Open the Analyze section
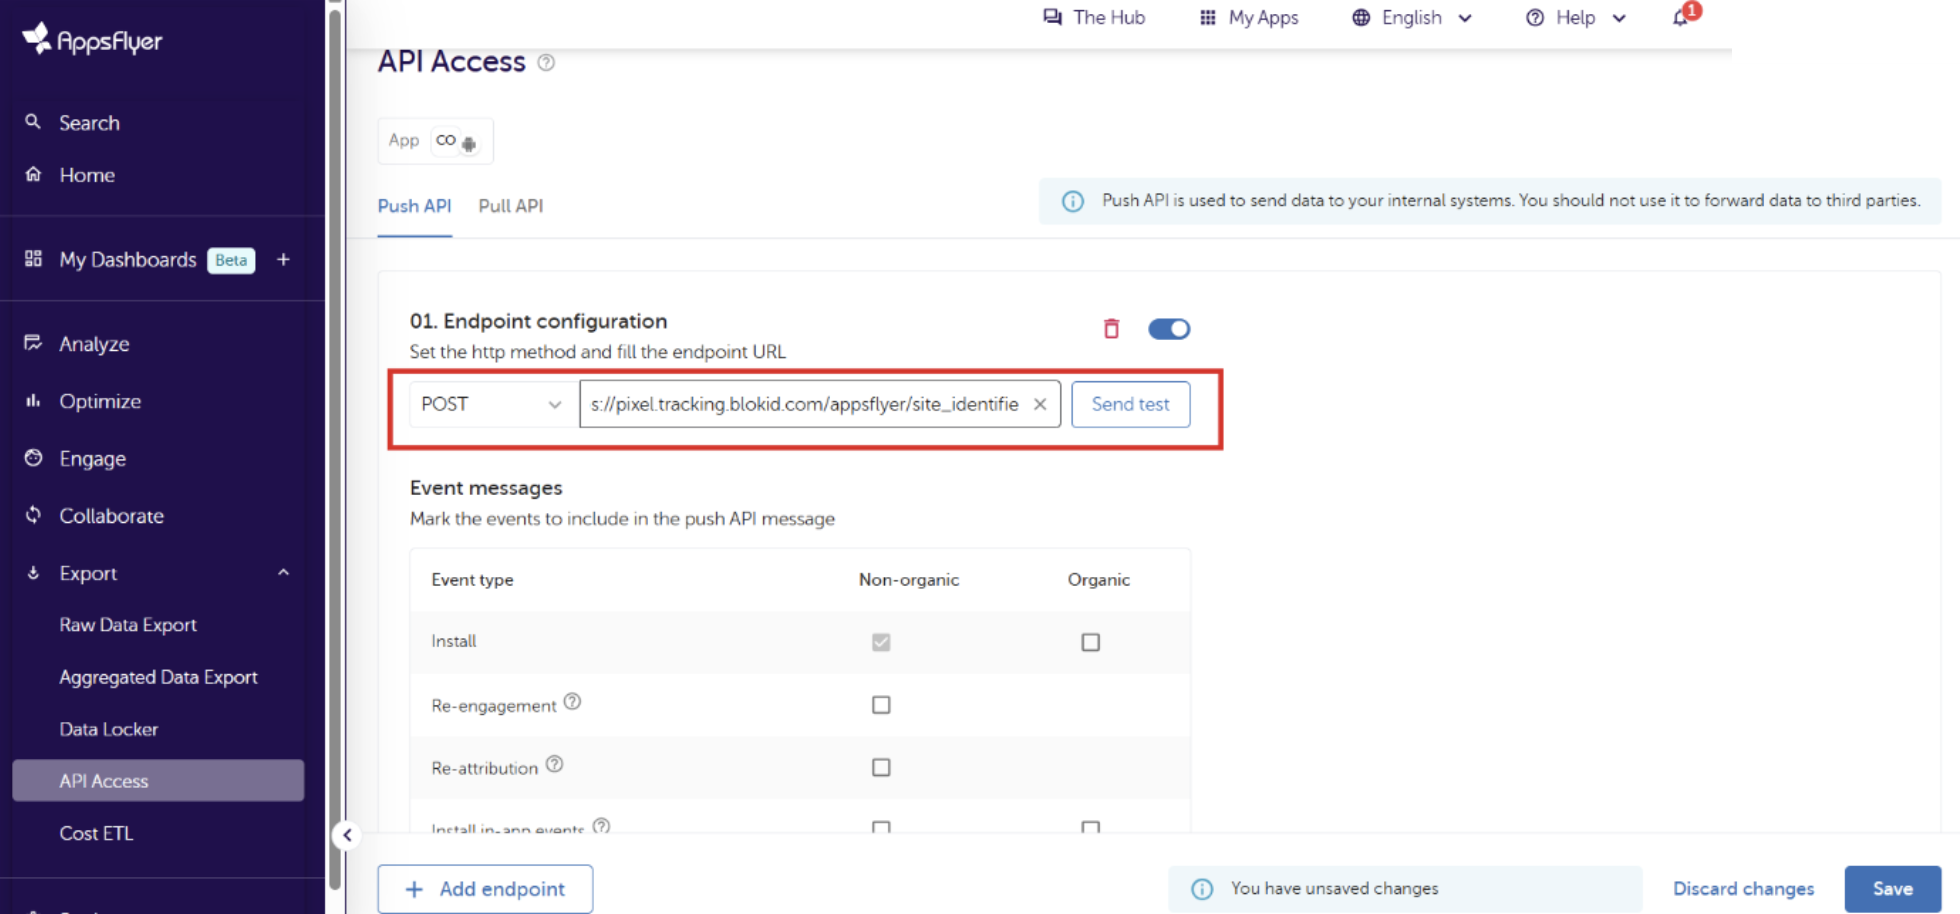Image resolution: width=1960 pixels, height=914 pixels. (94, 344)
